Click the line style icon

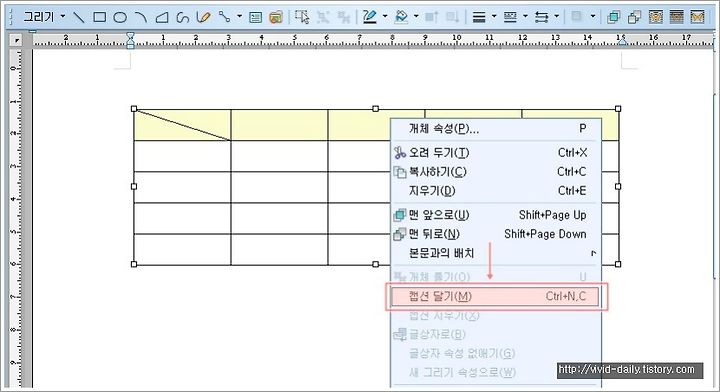pos(510,17)
